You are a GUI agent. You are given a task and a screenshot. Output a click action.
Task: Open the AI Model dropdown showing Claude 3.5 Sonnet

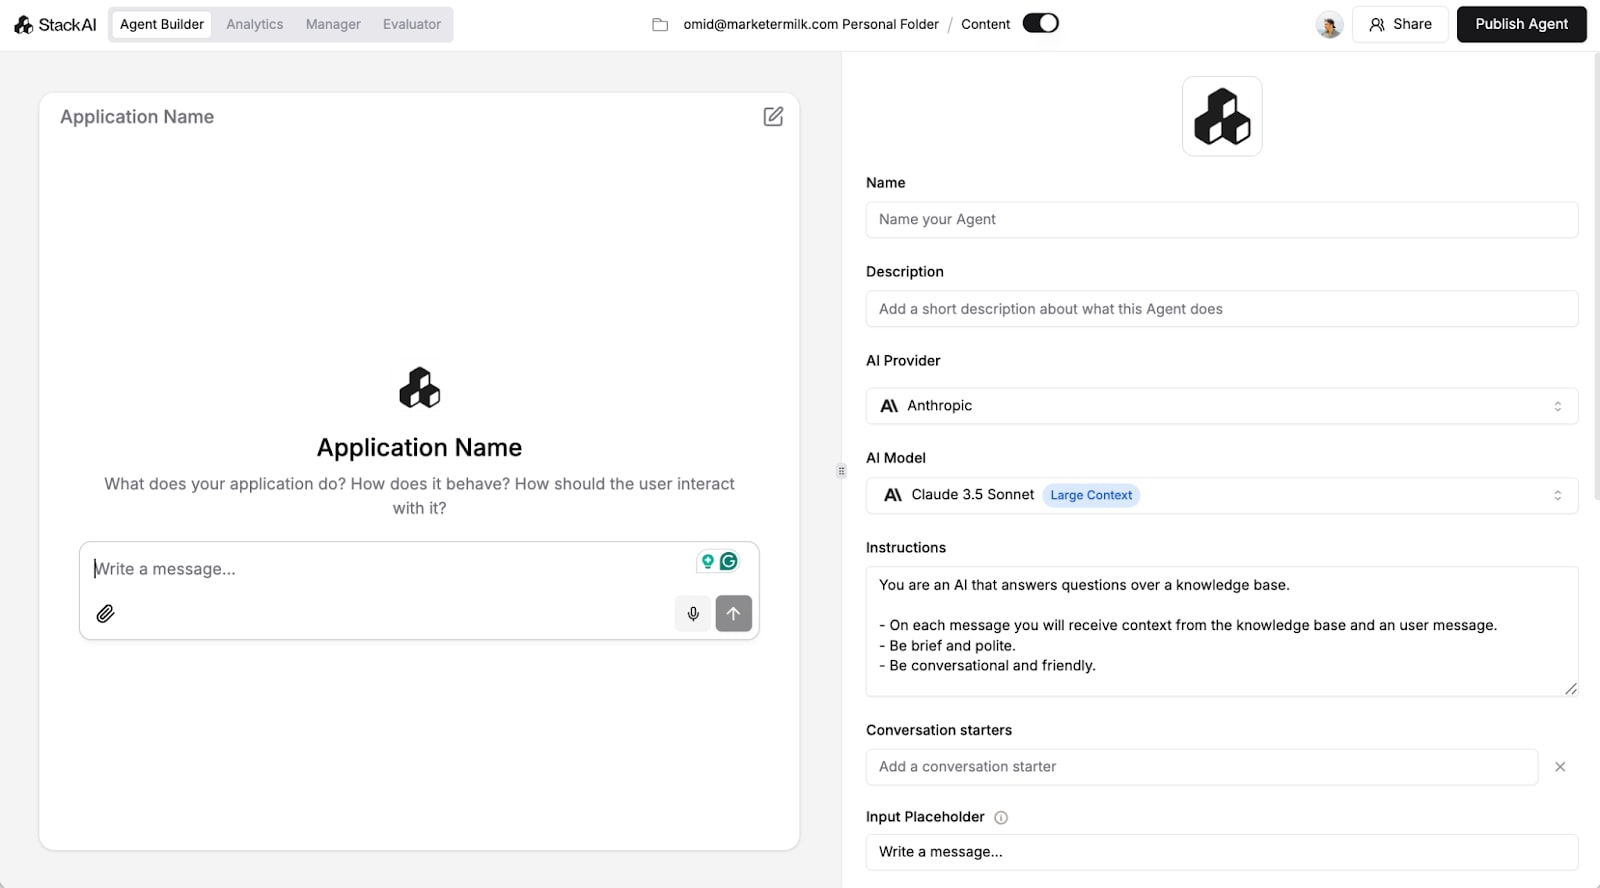tap(1222, 495)
